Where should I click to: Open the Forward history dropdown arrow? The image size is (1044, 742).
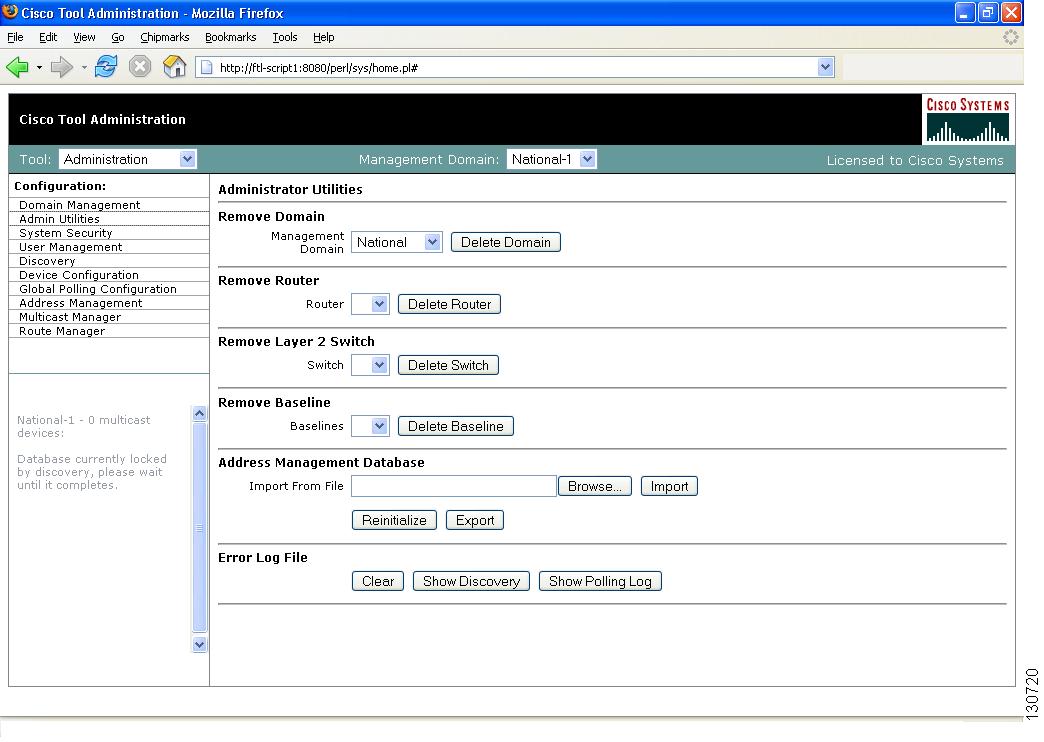[x=84, y=67]
